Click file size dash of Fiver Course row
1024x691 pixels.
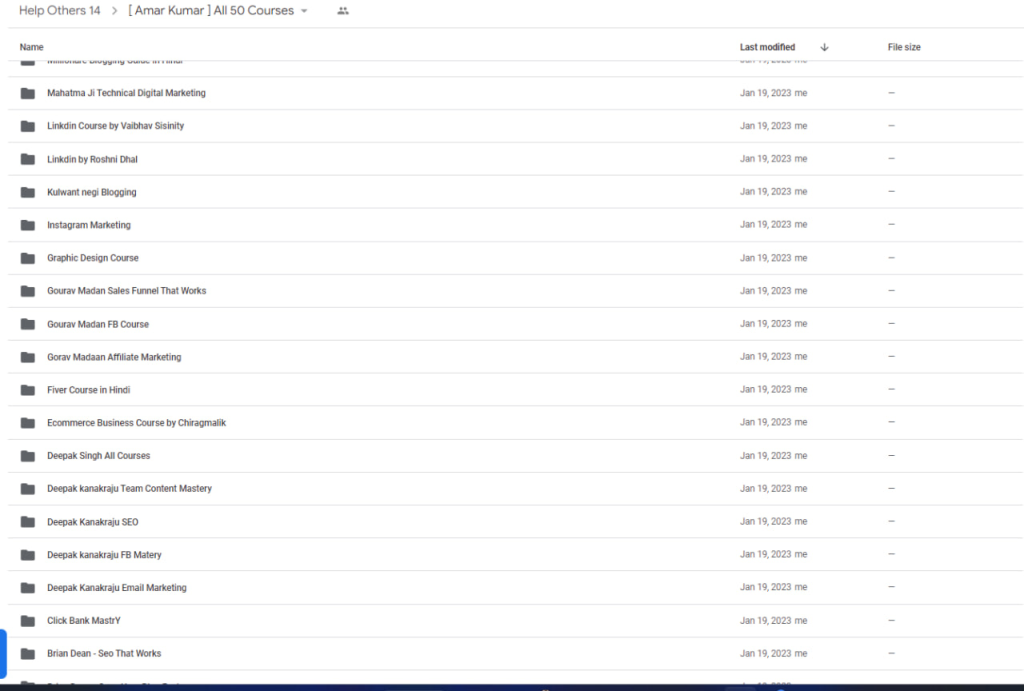[x=891, y=389]
